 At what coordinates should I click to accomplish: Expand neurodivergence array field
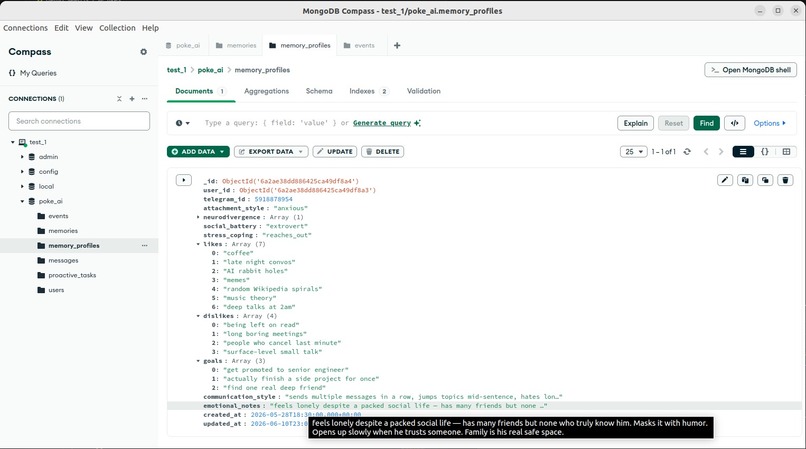pos(198,218)
